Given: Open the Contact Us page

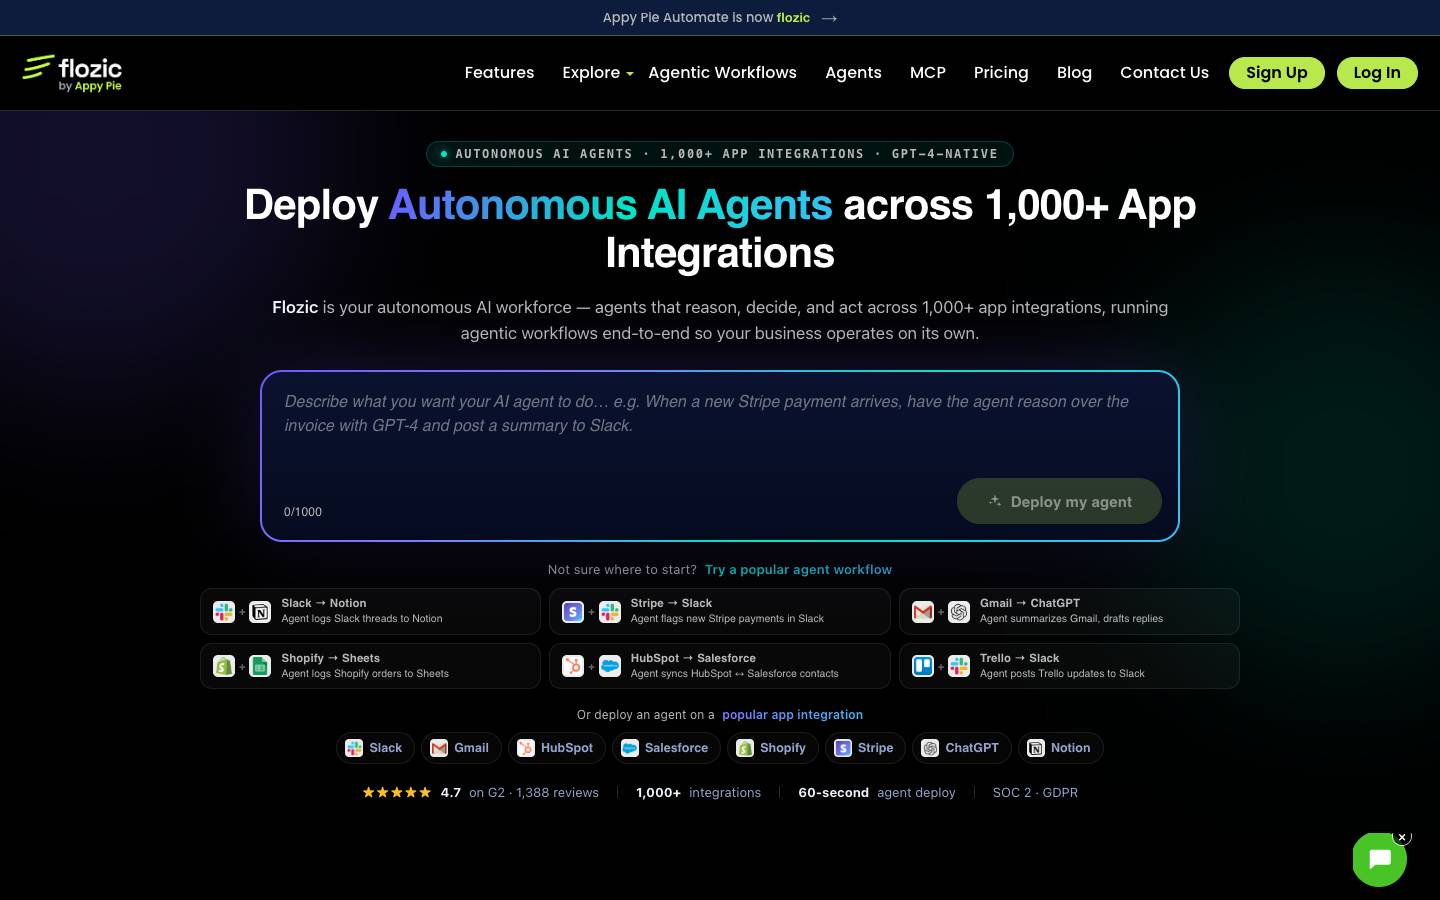Looking at the screenshot, I should (1164, 73).
